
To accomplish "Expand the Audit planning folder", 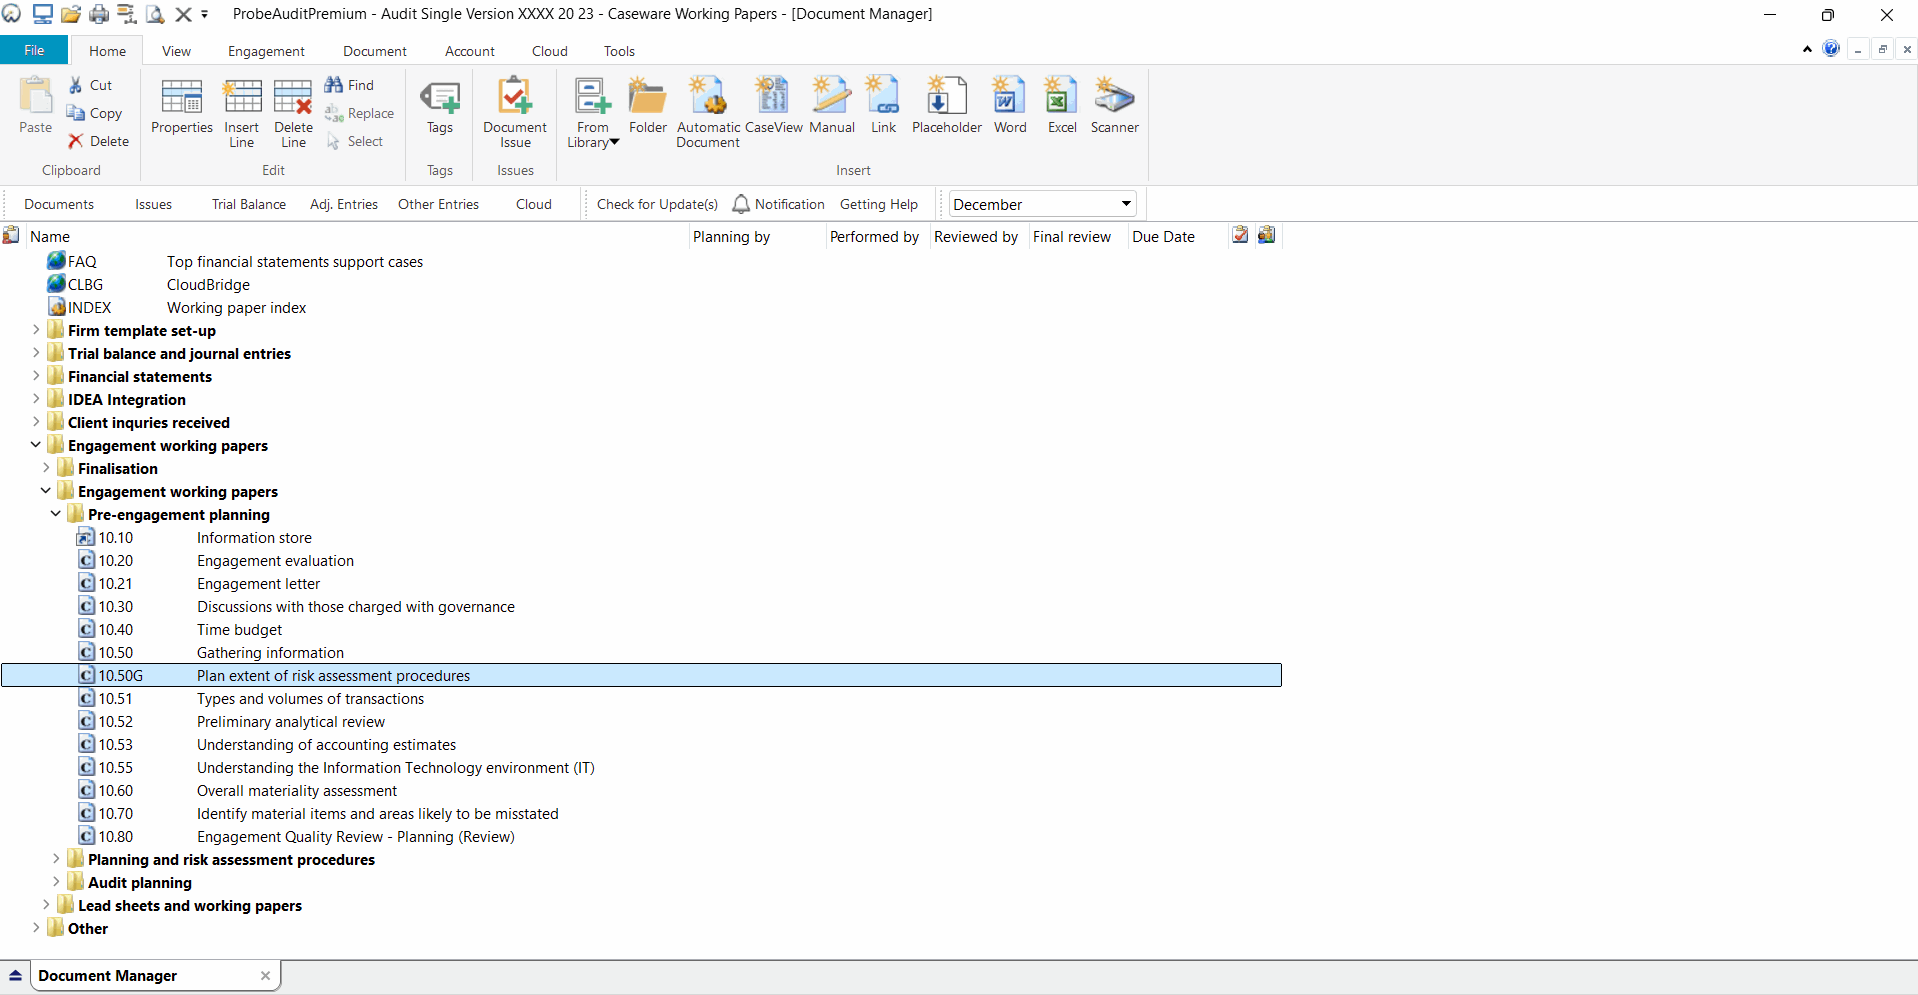I will (56, 883).
